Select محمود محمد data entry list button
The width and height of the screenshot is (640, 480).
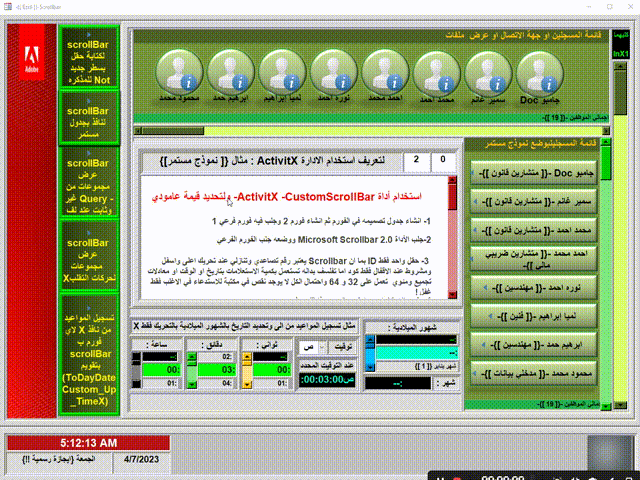tap(533, 373)
